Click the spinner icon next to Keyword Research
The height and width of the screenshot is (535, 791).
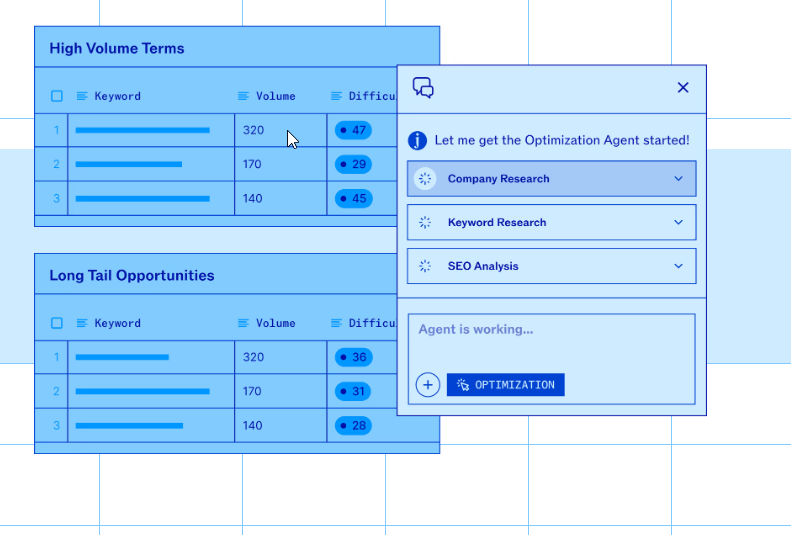pos(425,223)
